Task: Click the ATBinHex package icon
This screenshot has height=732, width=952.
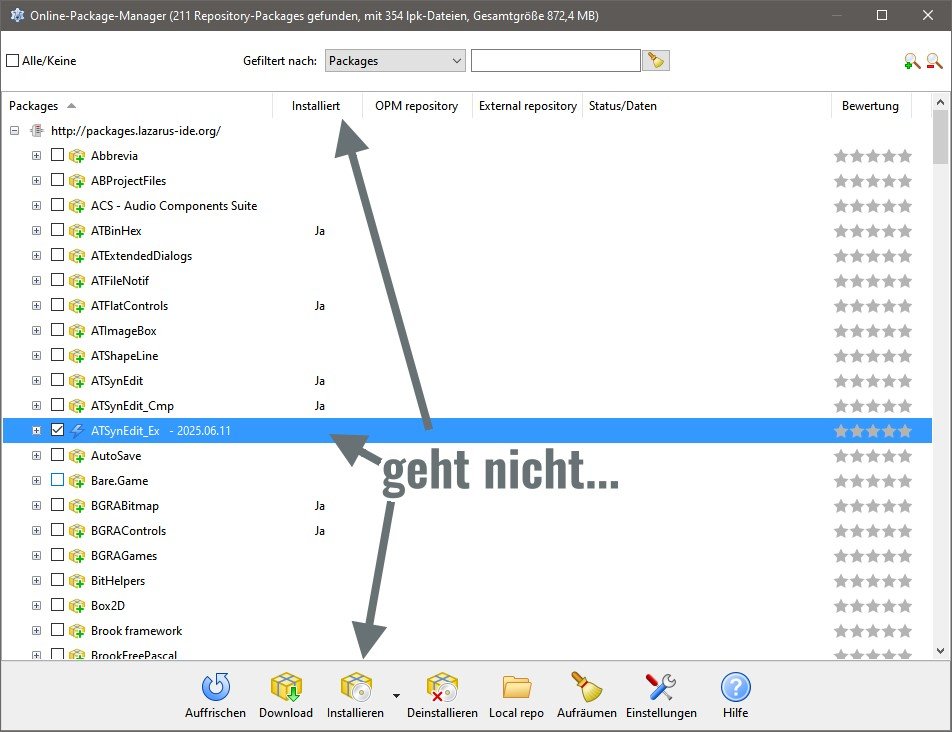Action: (x=77, y=231)
